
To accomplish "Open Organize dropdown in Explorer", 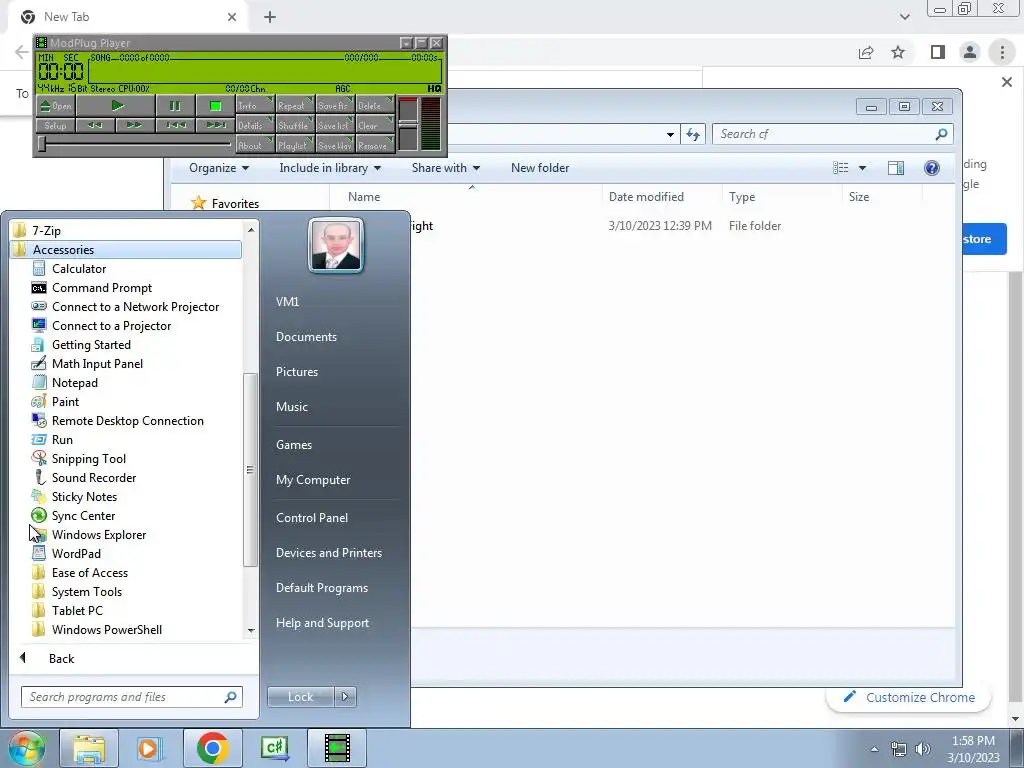I will [219, 167].
